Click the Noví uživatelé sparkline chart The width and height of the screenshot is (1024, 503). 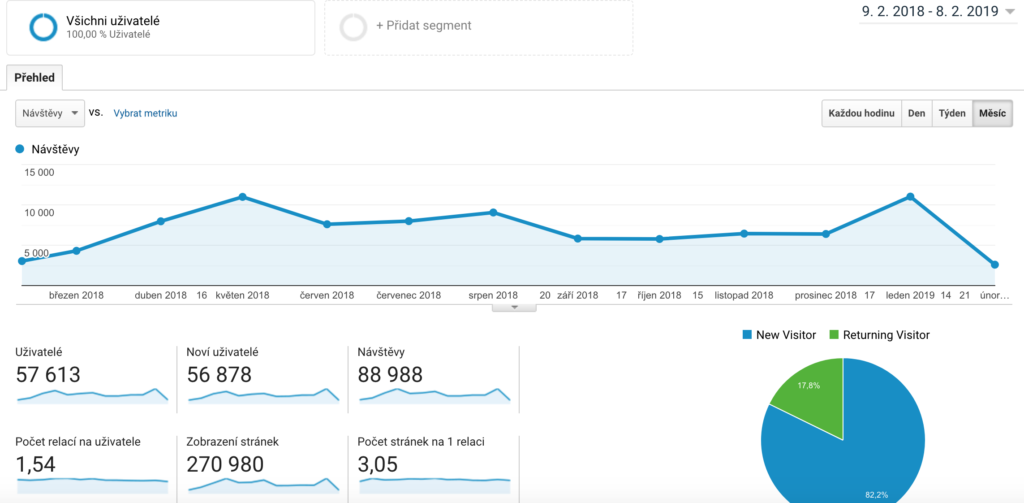tap(264, 396)
